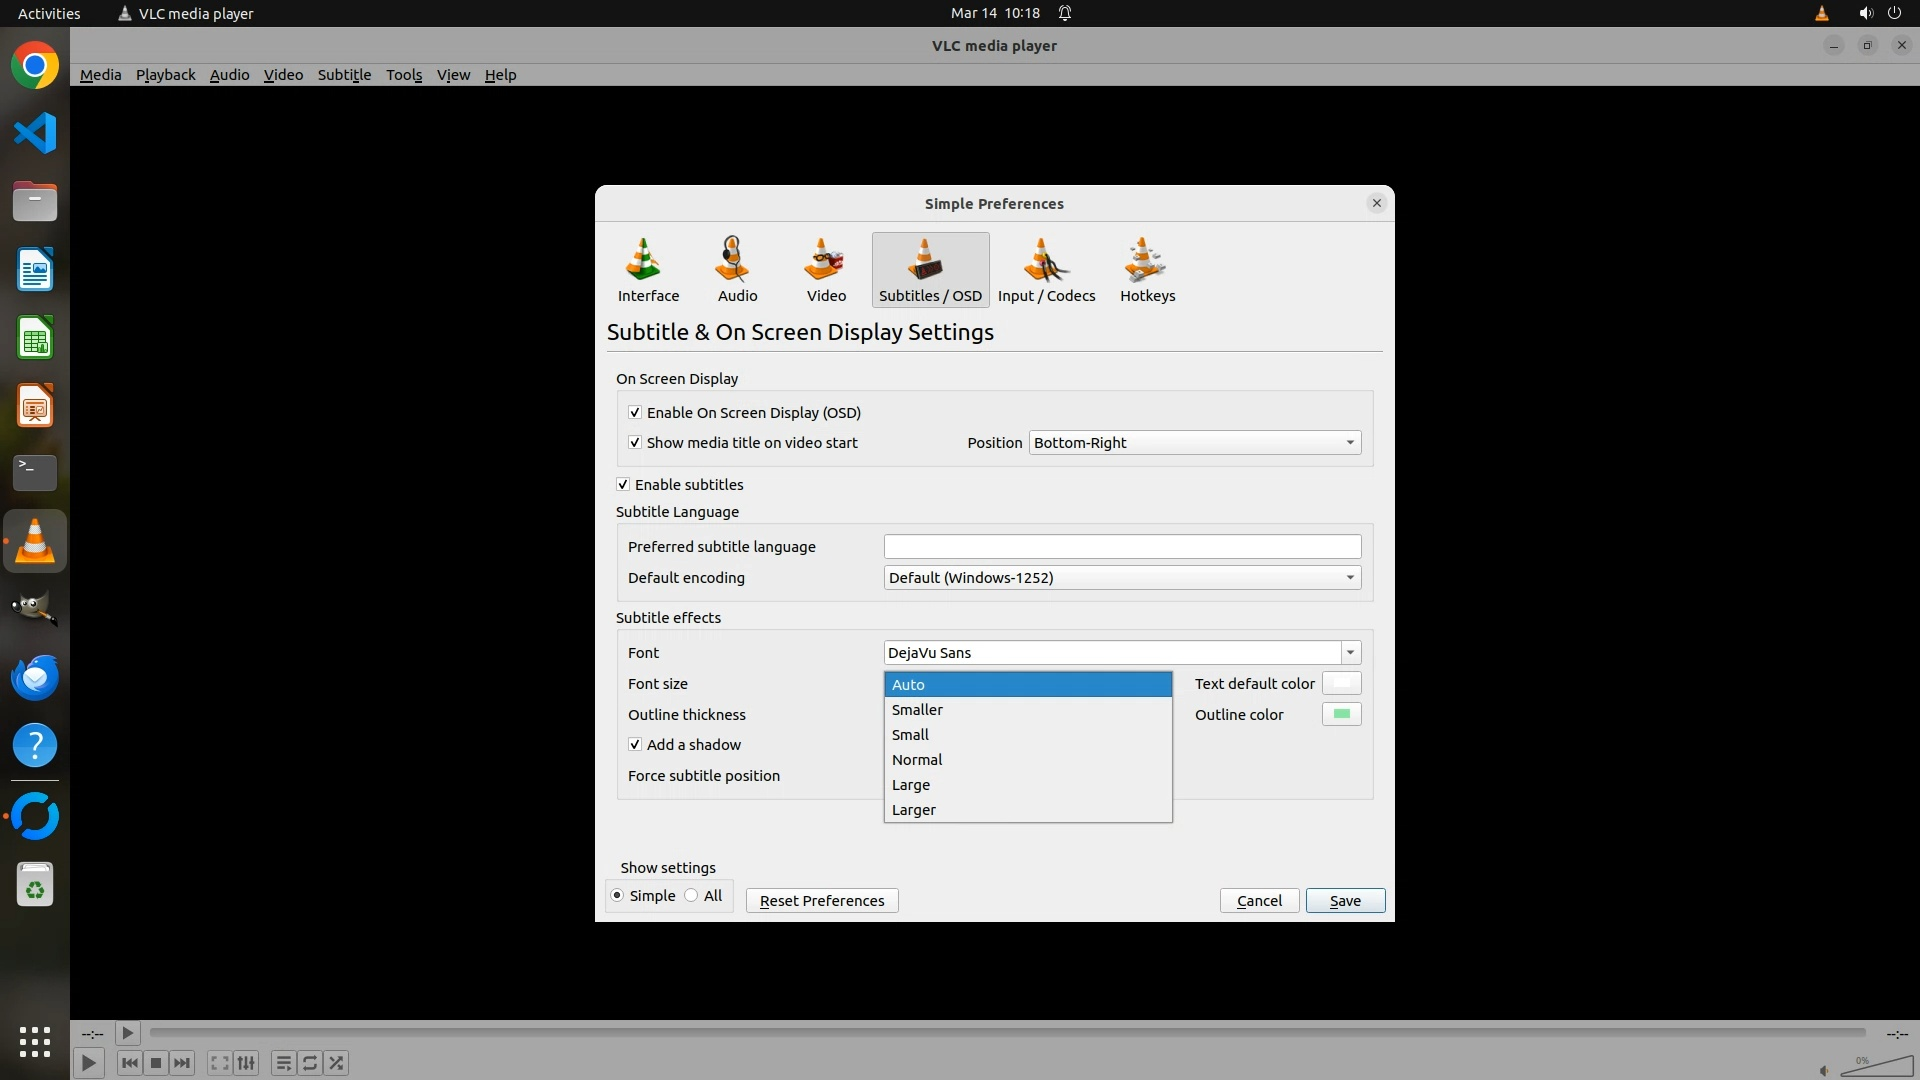Open the Playback menu
Screen dimensions: 1920x1080
(x=165, y=75)
